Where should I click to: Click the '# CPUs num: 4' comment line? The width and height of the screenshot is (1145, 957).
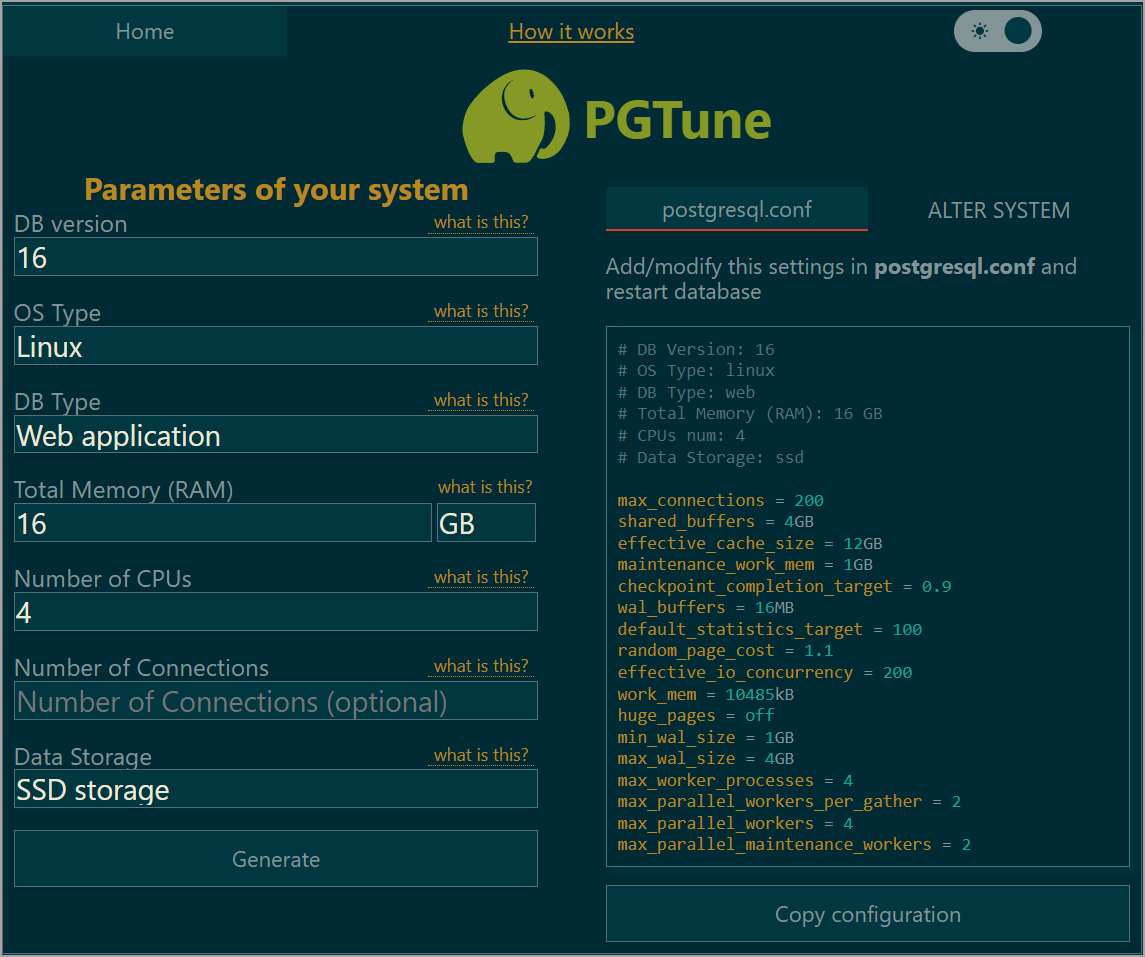(681, 436)
